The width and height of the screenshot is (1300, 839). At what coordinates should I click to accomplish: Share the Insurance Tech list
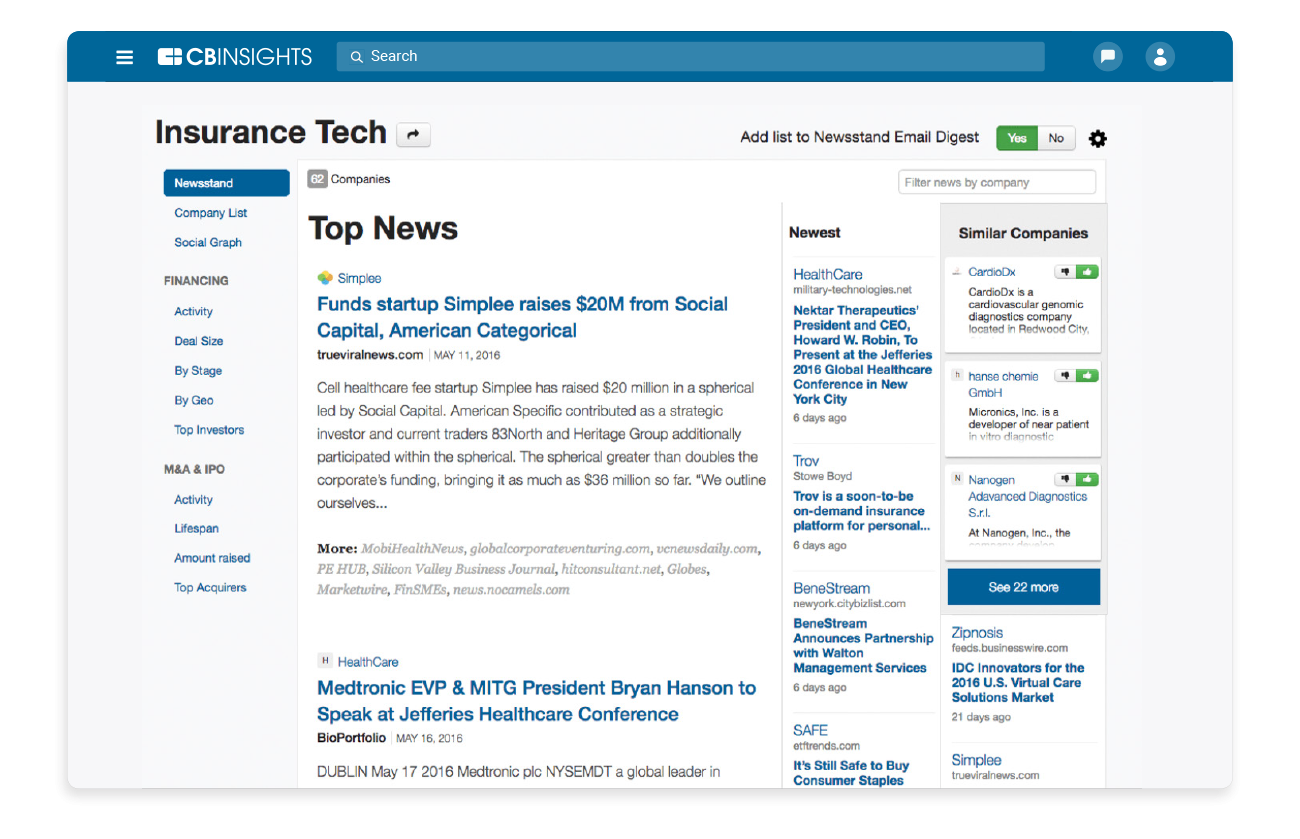pyautogui.click(x=413, y=135)
